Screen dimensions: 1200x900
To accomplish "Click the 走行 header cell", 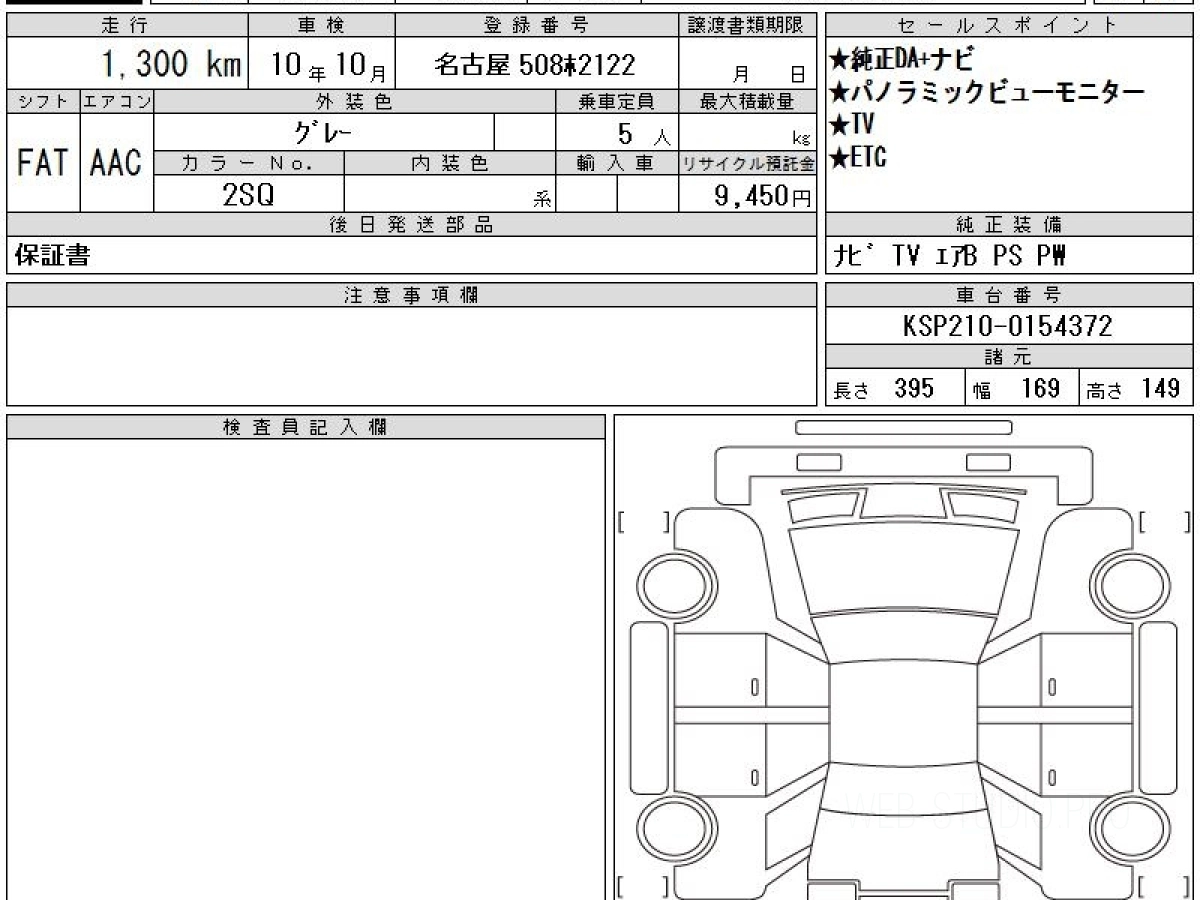I will coord(126,26).
